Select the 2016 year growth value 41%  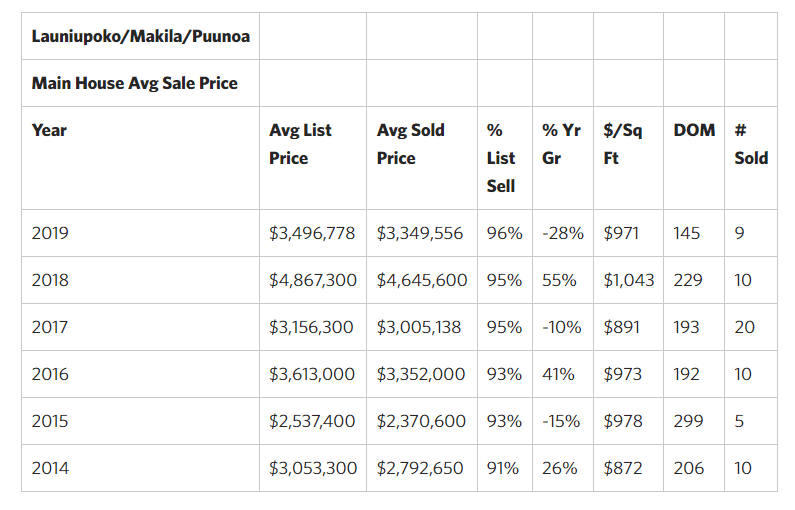pyautogui.click(x=558, y=374)
